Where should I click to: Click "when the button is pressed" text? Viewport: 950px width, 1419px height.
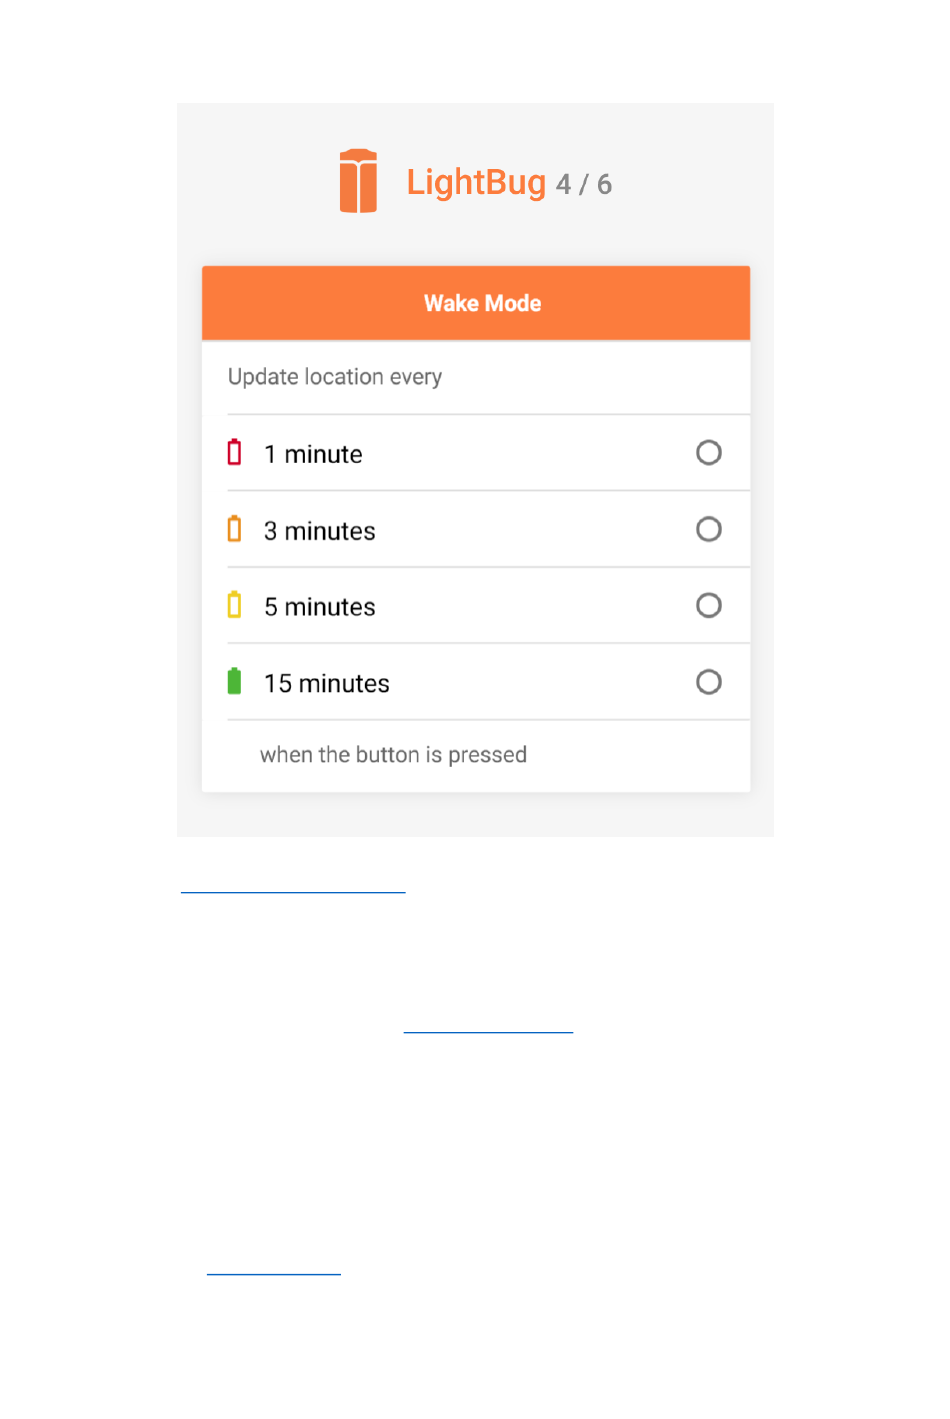point(393,755)
